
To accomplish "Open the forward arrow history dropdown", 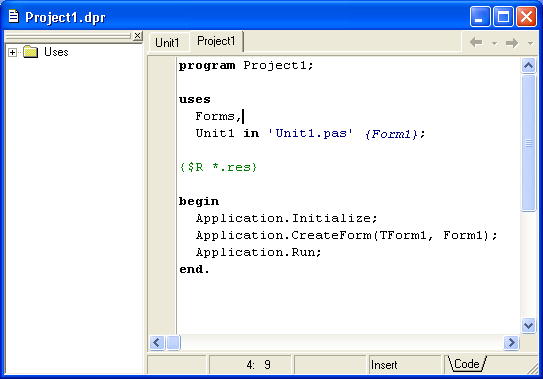I will click(530, 43).
